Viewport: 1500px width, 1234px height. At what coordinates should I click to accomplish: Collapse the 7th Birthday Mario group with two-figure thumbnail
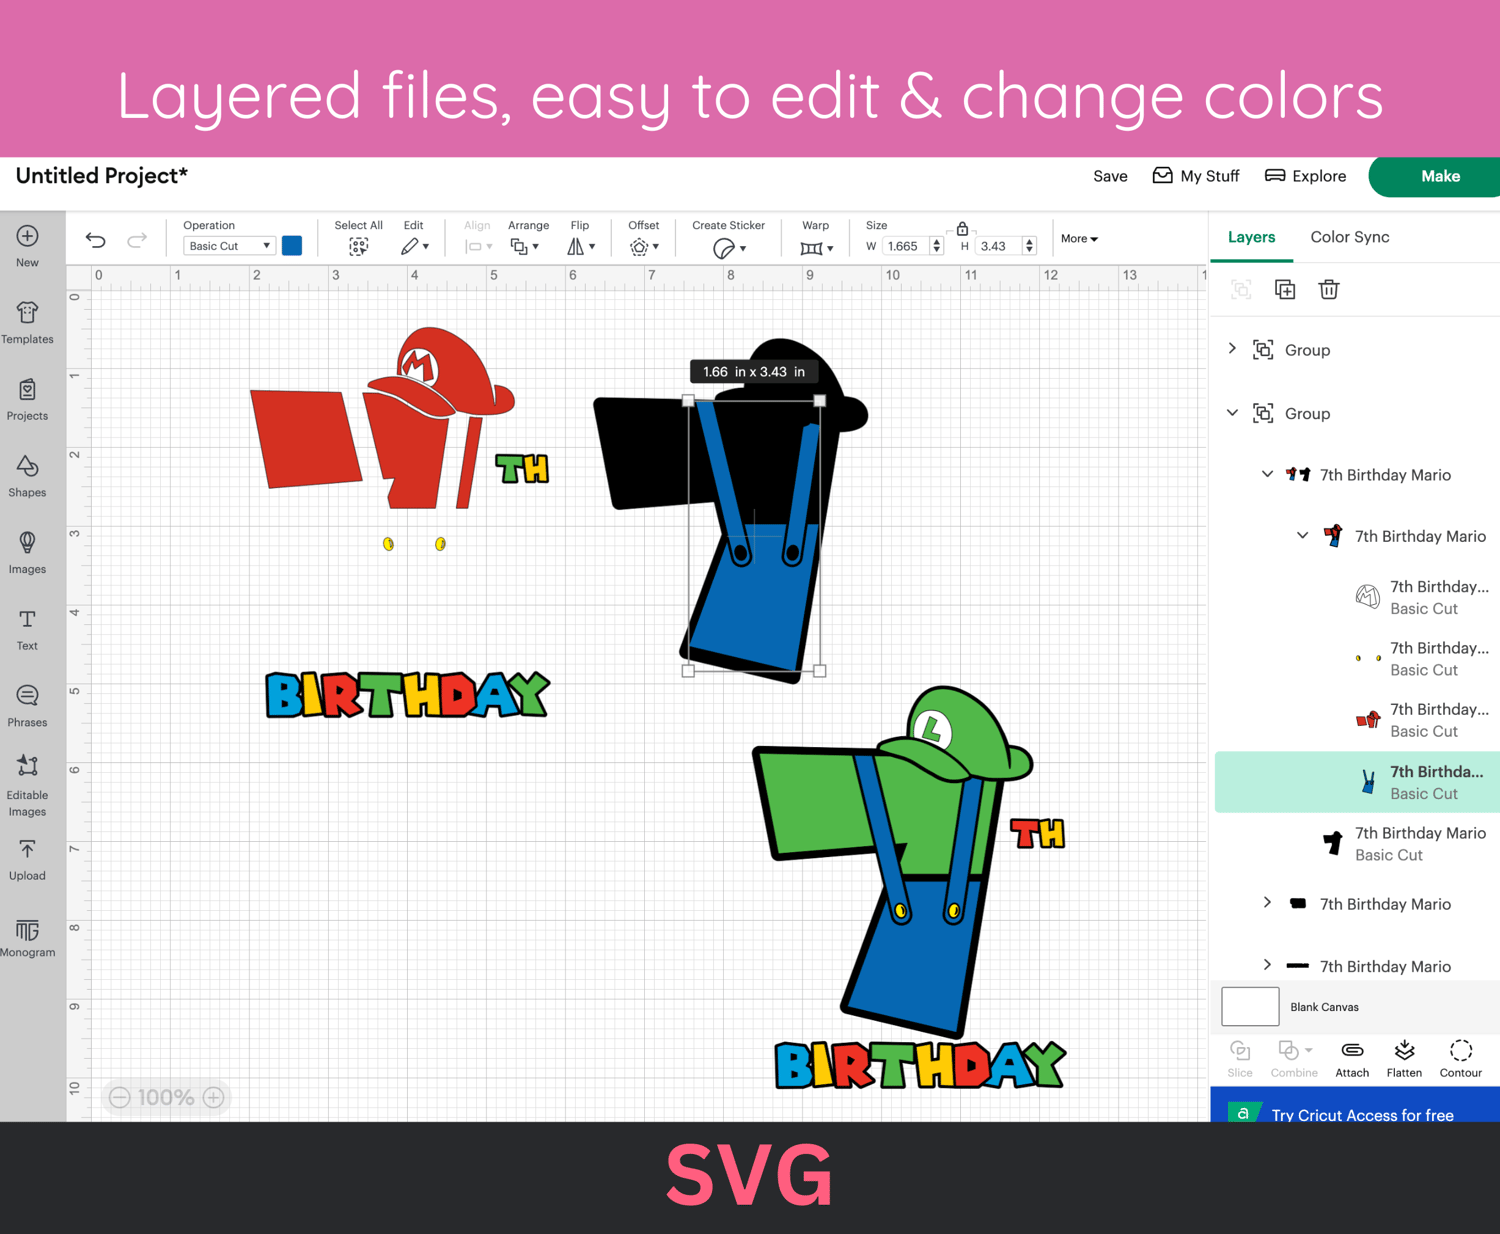(x=1267, y=474)
